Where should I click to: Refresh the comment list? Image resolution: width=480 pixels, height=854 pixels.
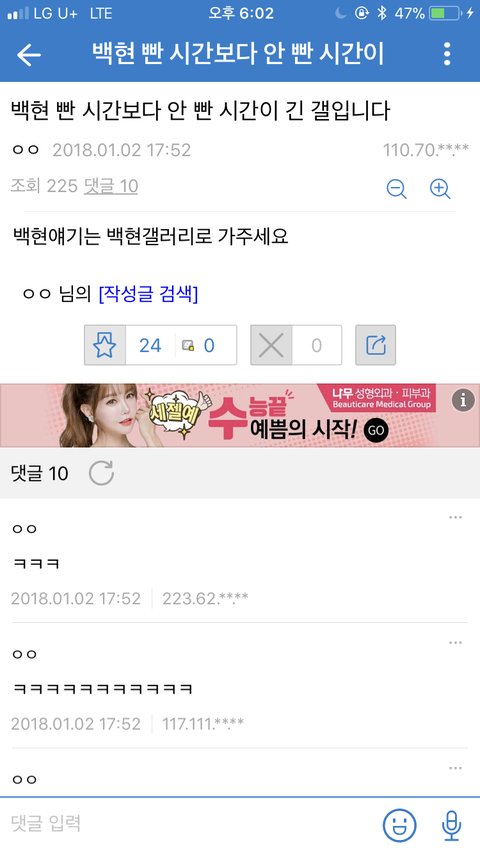101,472
